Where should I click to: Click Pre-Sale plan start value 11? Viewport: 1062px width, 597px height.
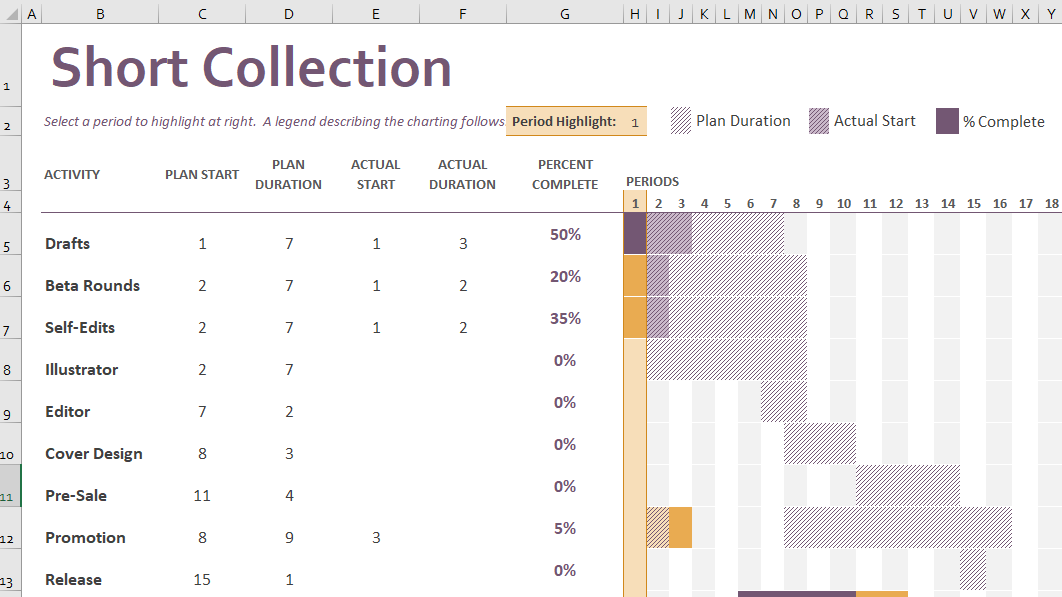(x=202, y=495)
